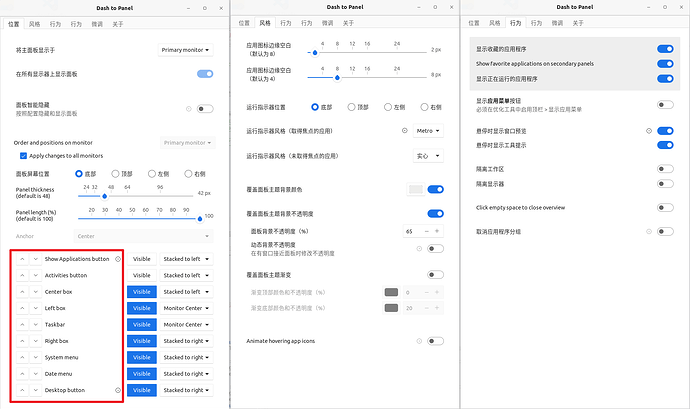Click Visible button for System menu
Image resolution: width=690 pixels, height=409 pixels.
(142, 357)
